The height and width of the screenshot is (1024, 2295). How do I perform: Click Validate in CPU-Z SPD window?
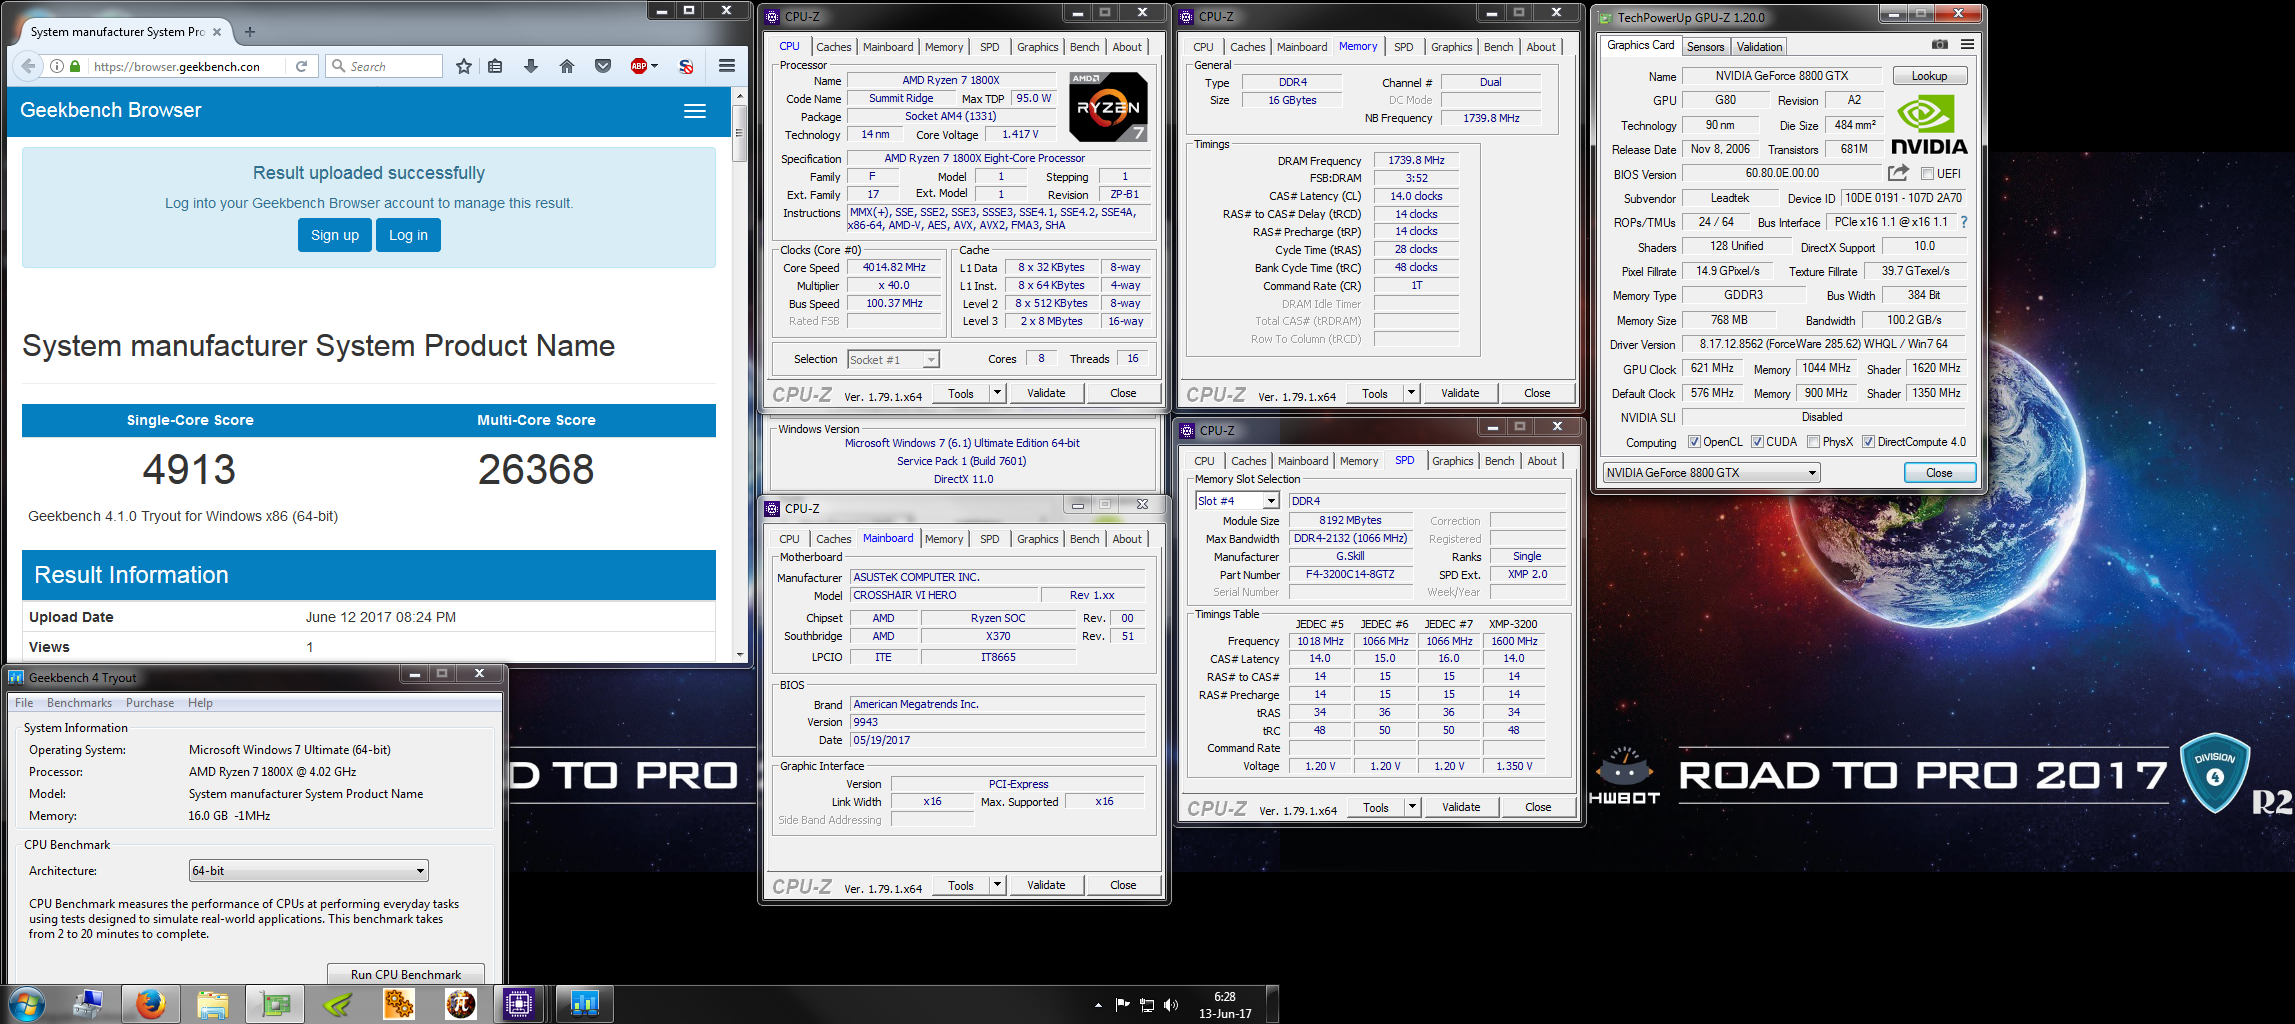coord(1461,807)
